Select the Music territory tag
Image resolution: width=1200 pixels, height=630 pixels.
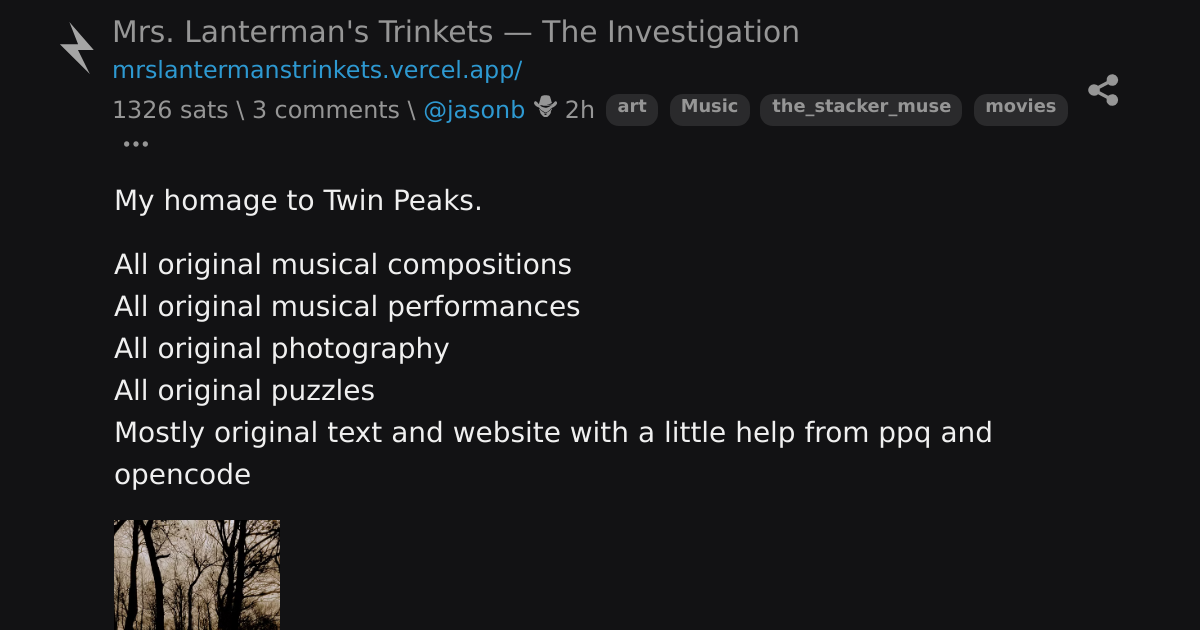[x=709, y=108]
